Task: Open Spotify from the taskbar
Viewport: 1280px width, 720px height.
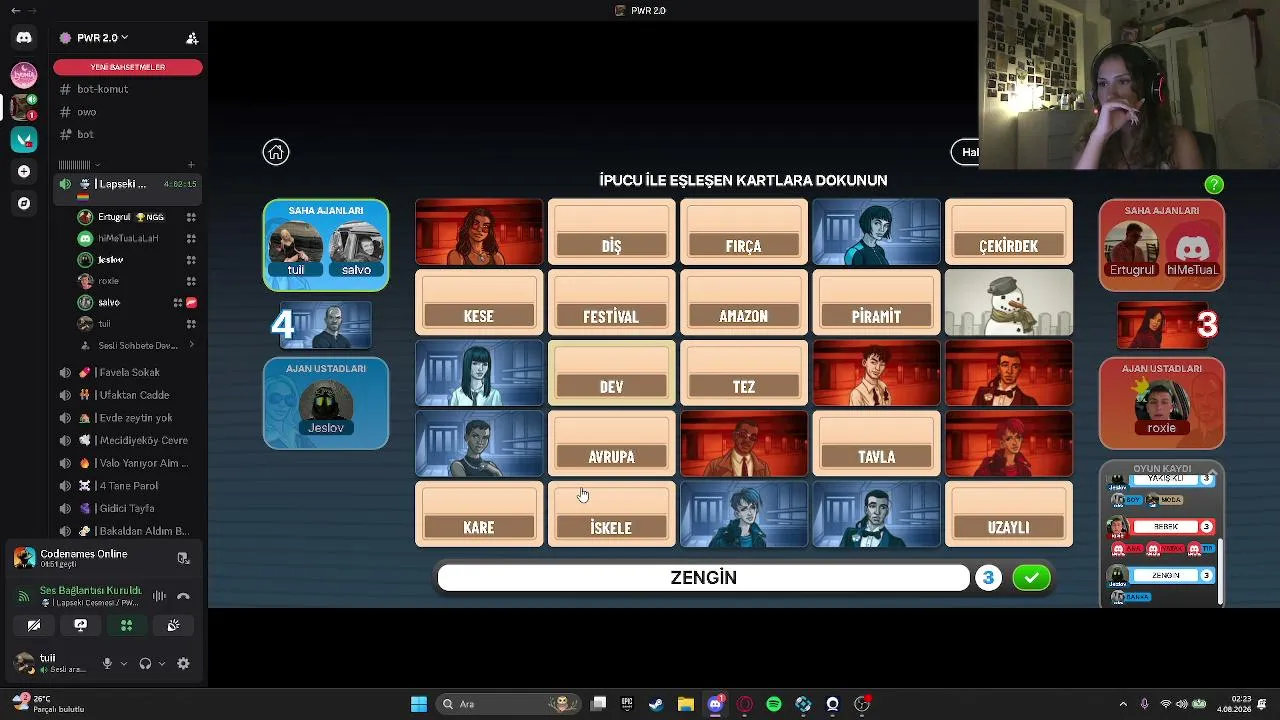Action: pyautogui.click(x=774, y=704)
